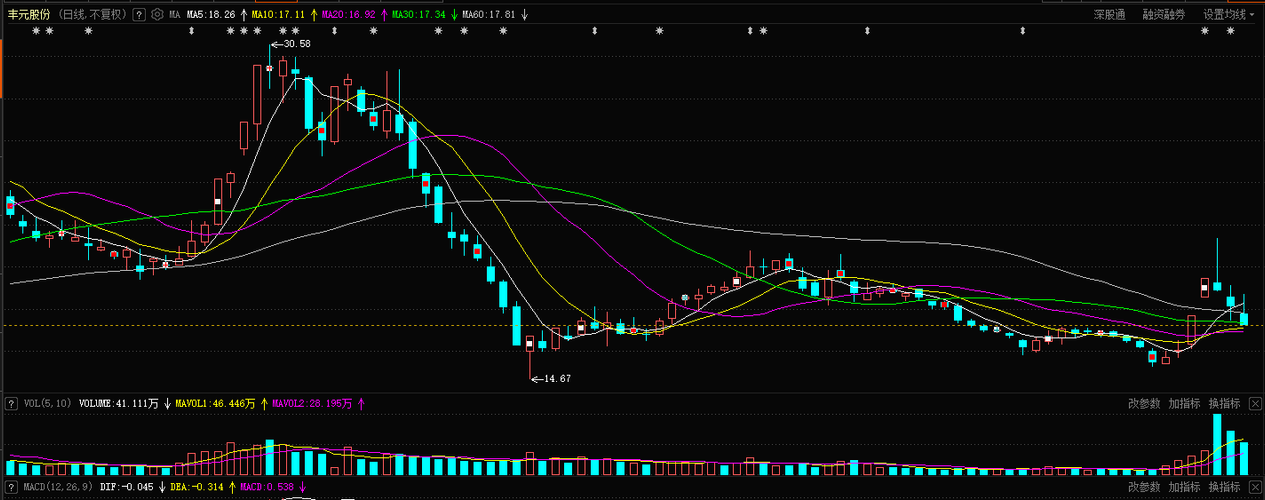Click the 深股通 button
This screenshot has height=500, width=1265.
pyautogui.click(x=1109, y=15)
